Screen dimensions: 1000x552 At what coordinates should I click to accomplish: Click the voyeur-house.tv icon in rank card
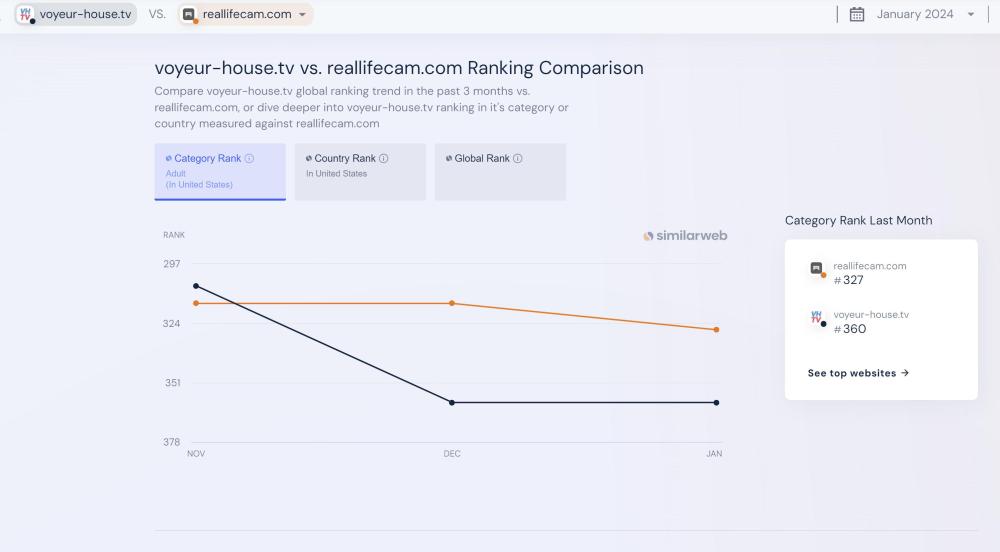tap(816, 318)
